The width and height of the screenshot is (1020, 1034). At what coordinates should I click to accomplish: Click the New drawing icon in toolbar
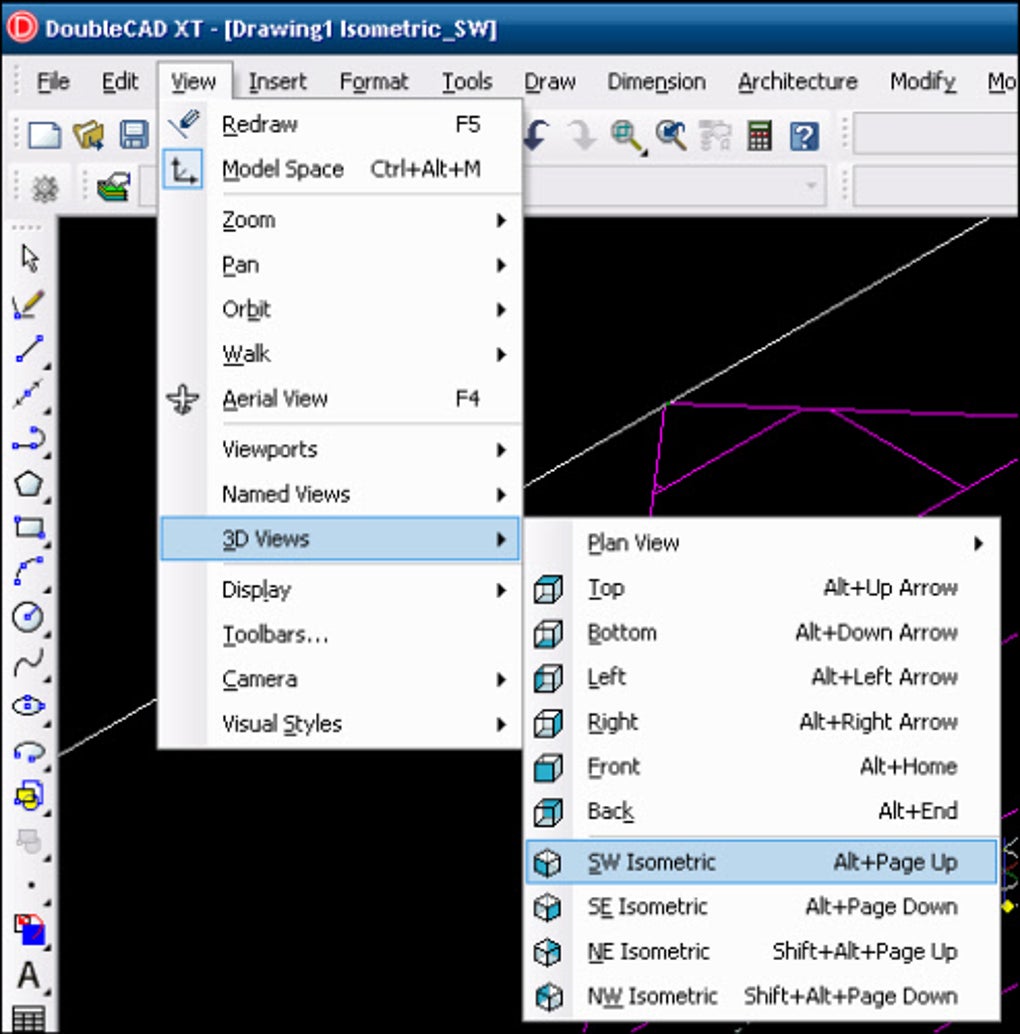point(44,136)
